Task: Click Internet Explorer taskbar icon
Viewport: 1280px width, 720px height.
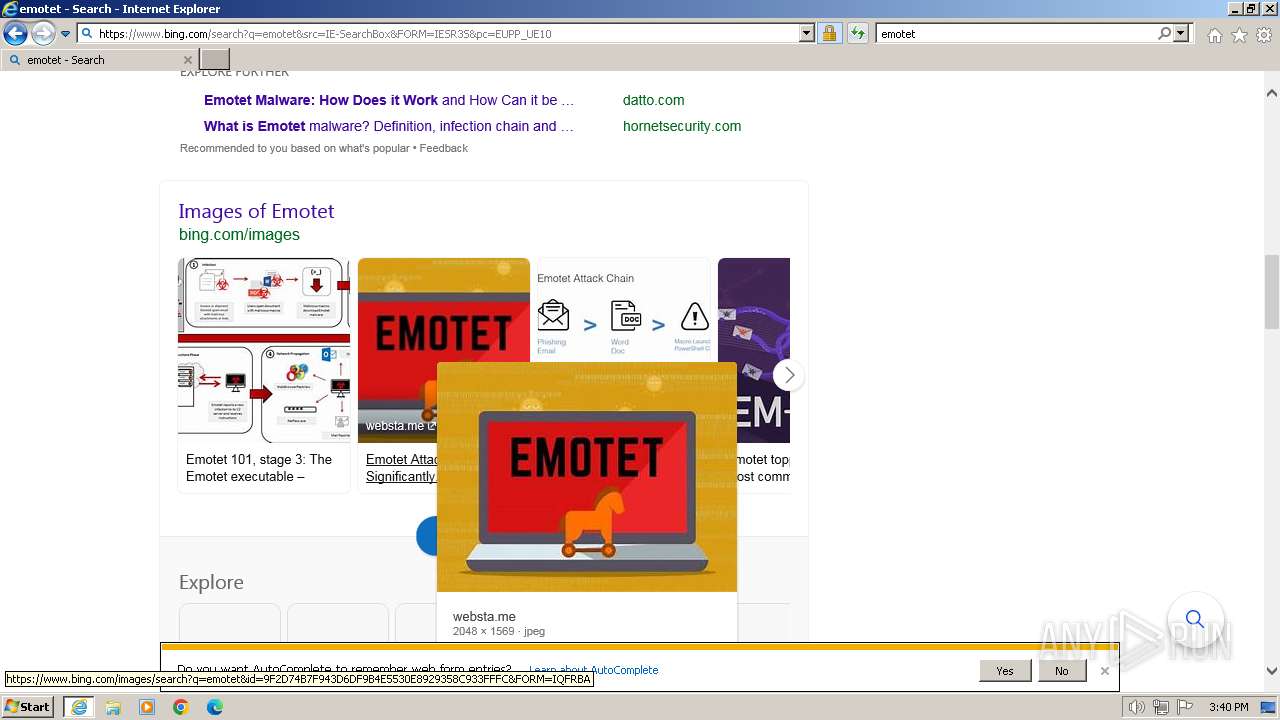Action: pyautogui.click(x=79, y=707)
